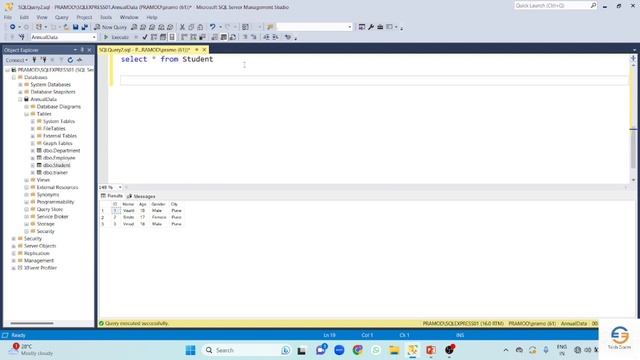
Task: Click the Navigate Backward arrow icon
Action: [x=13, y=27]
